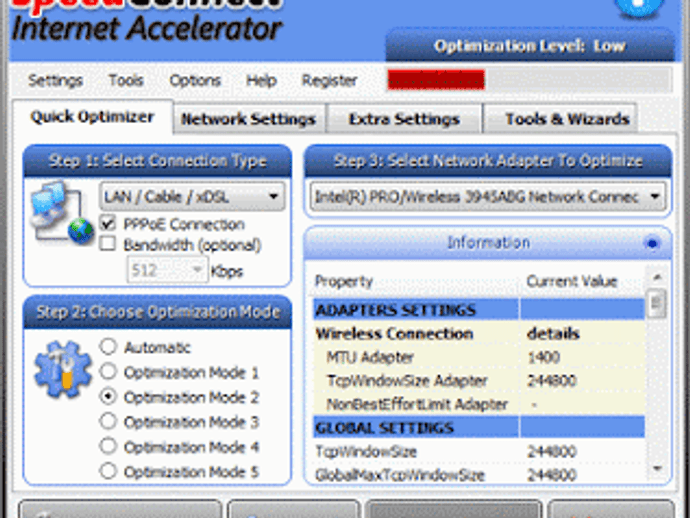Select Optimization Mode 5

pos(108,471)
